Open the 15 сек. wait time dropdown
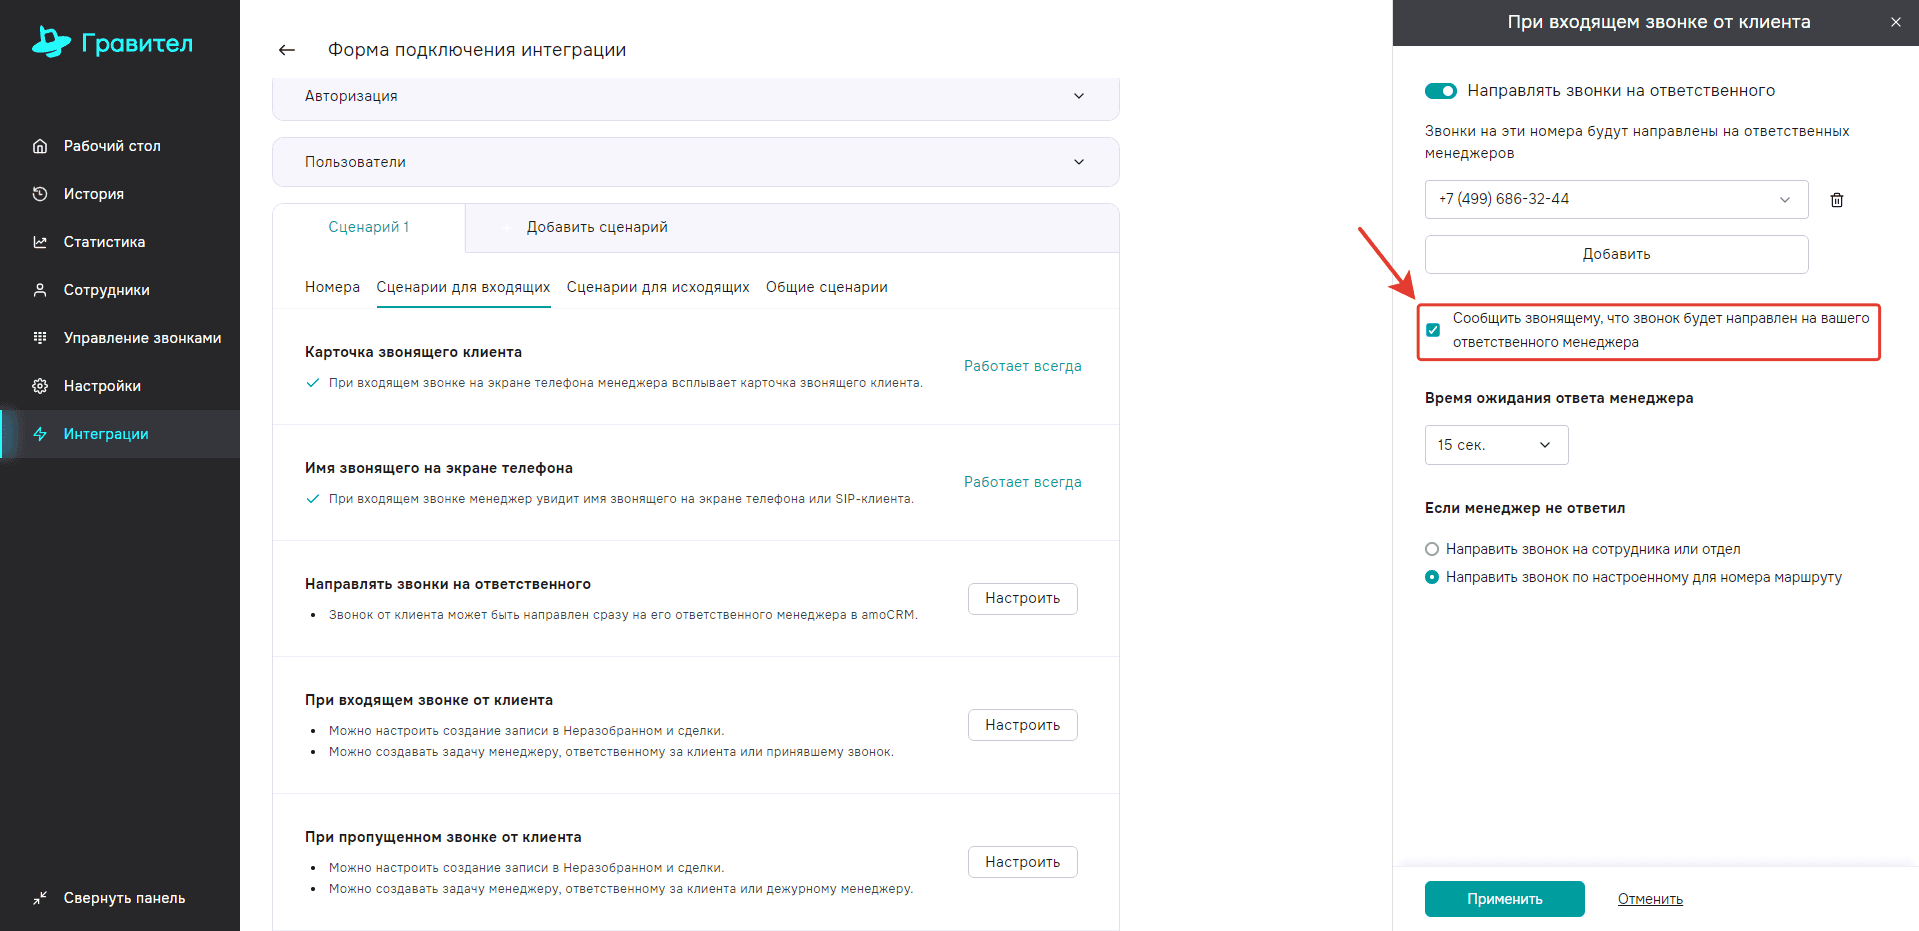The image size is (1919, 931). (1495, 445)
